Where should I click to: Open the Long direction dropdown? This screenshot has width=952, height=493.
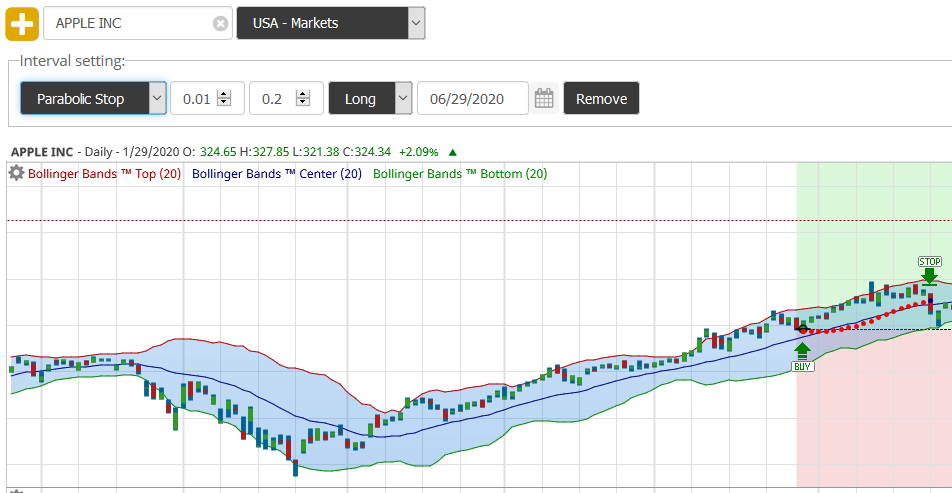[x=370, y=99]
